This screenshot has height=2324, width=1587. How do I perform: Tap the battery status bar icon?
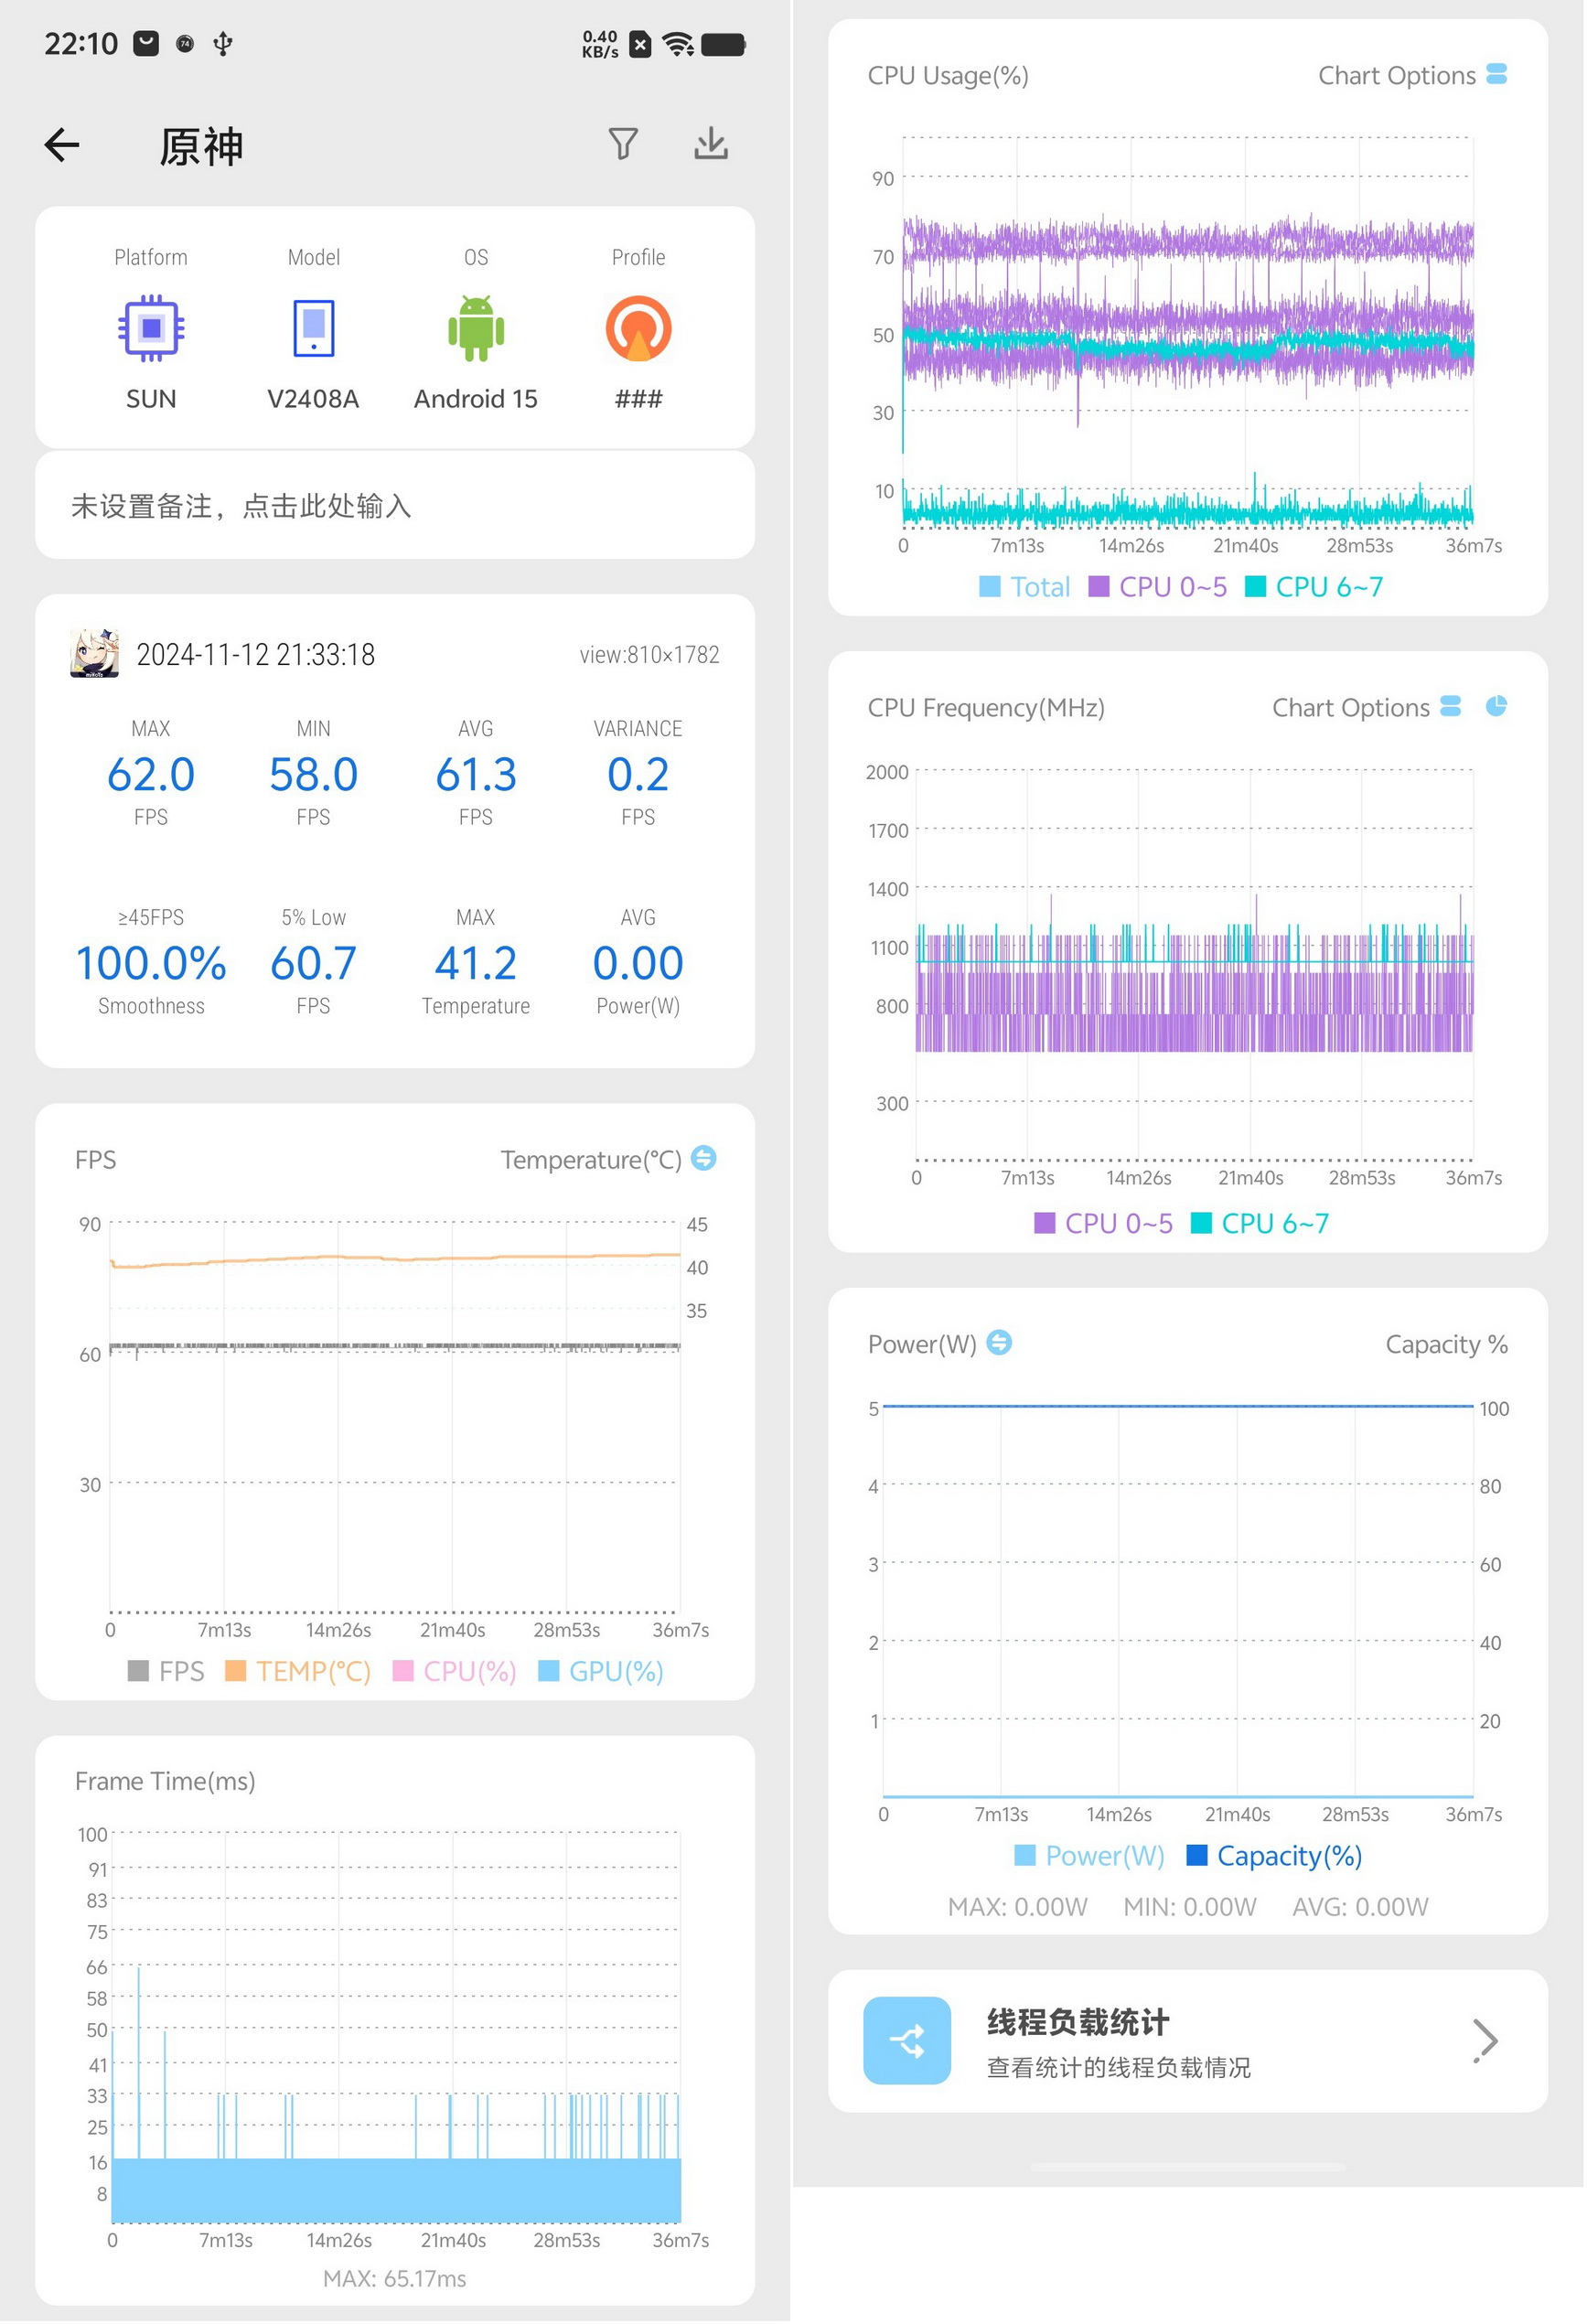point(724,44)
